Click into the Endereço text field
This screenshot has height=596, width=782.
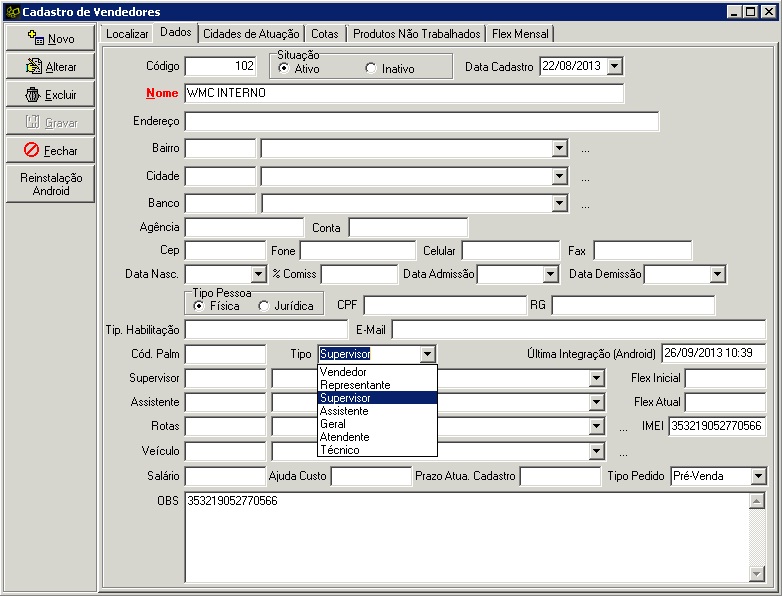click(421, 121)
